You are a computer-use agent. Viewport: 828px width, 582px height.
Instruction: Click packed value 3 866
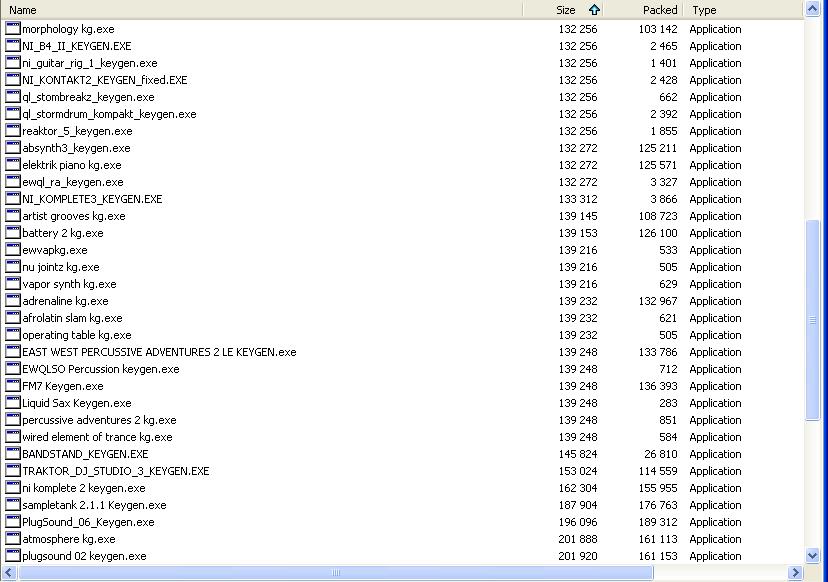664,199
